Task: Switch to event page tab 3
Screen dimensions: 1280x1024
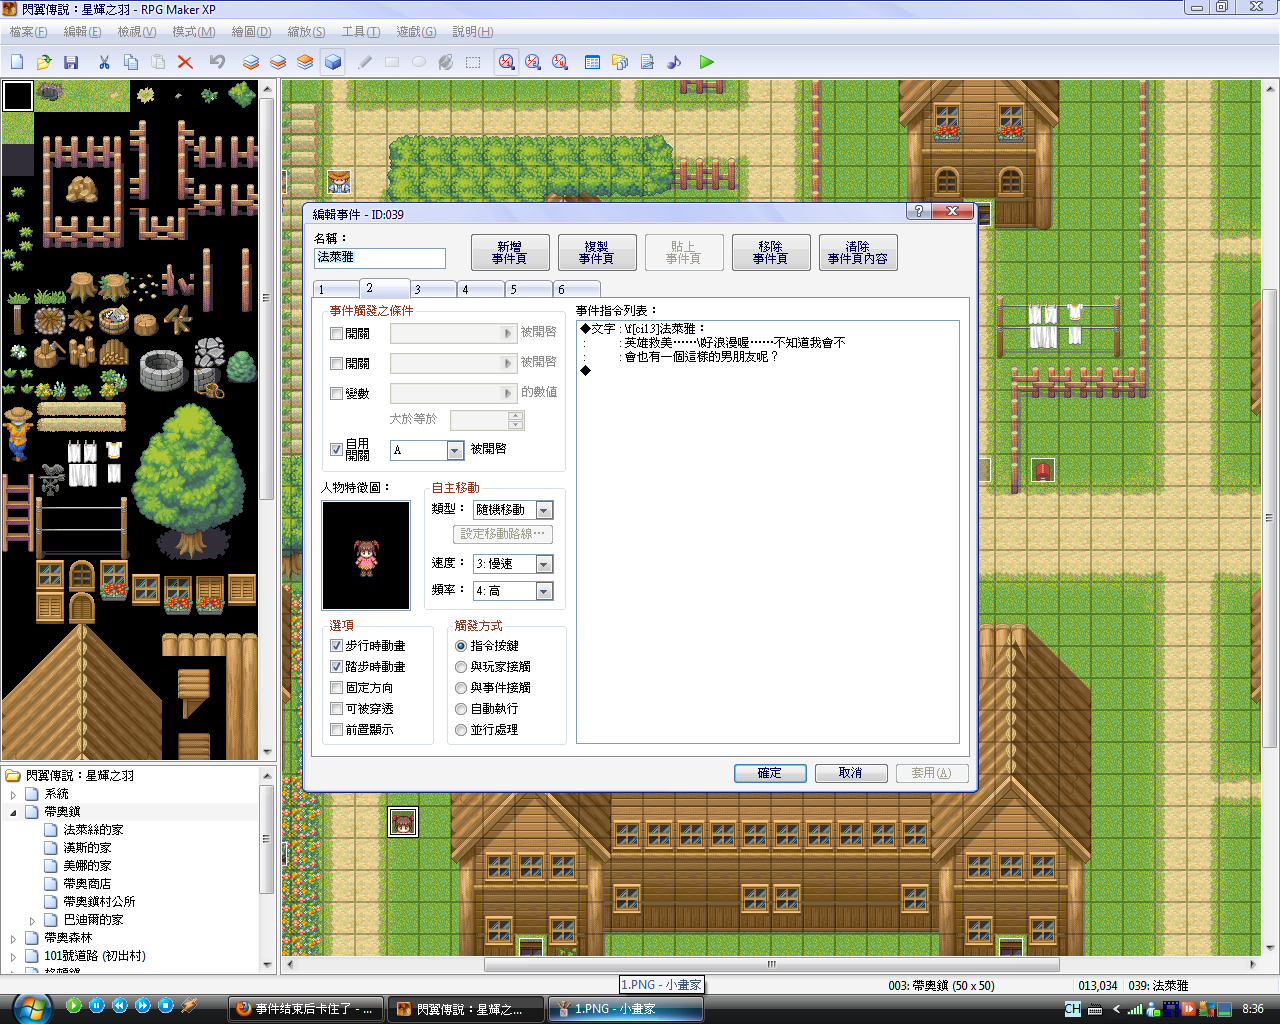Action: [x=432, y=289]
